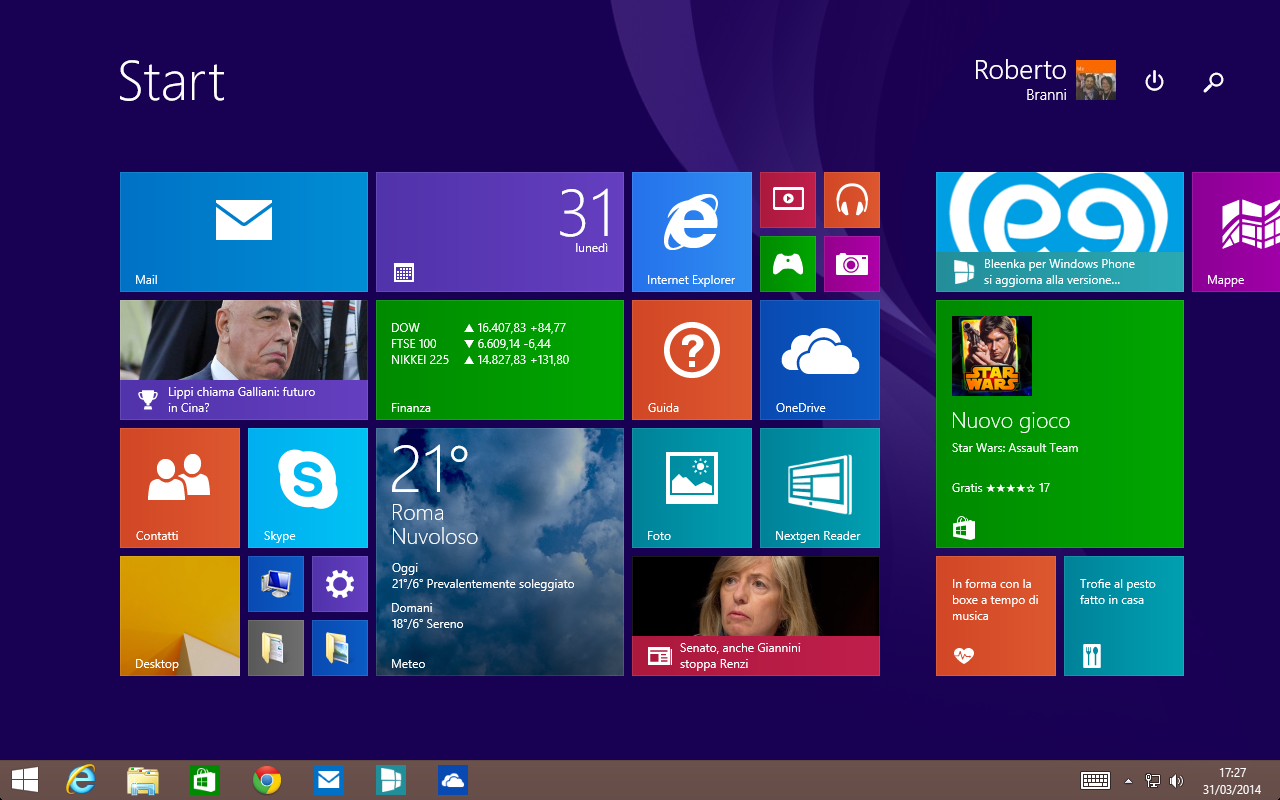Open the Camera tile

pos(852,264)
